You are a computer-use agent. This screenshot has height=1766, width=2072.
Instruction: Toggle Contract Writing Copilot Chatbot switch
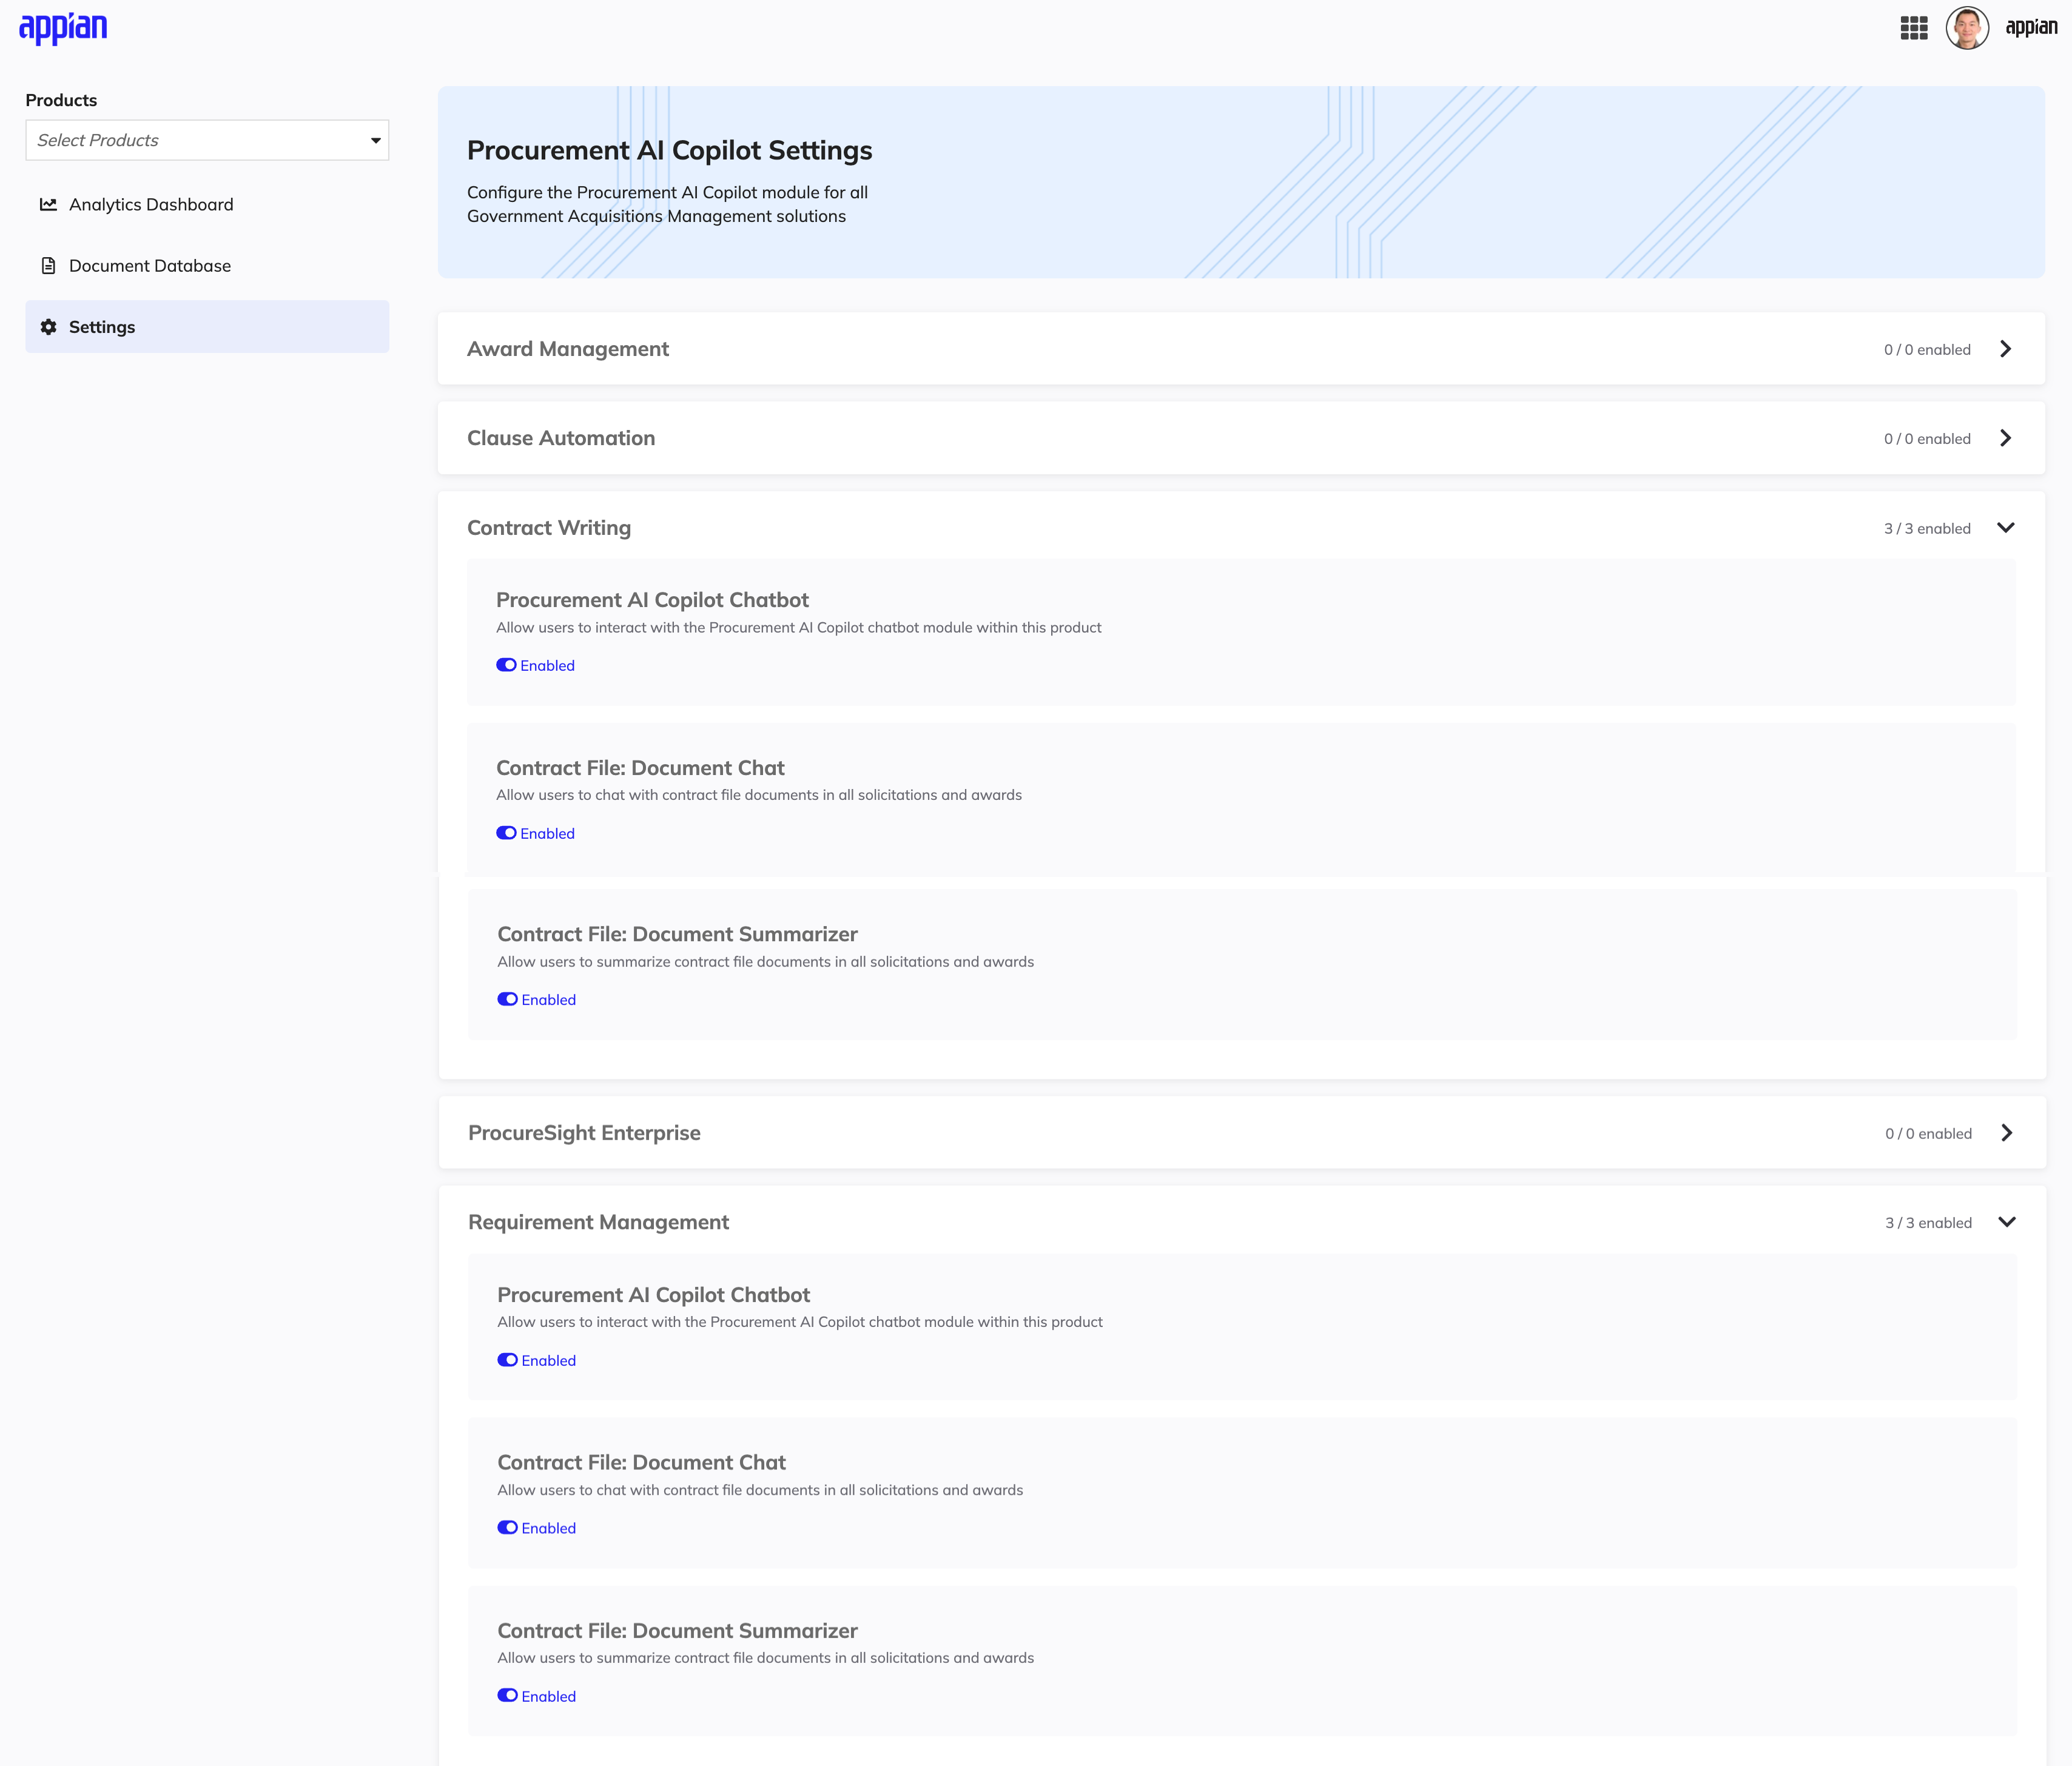[506, 665]
